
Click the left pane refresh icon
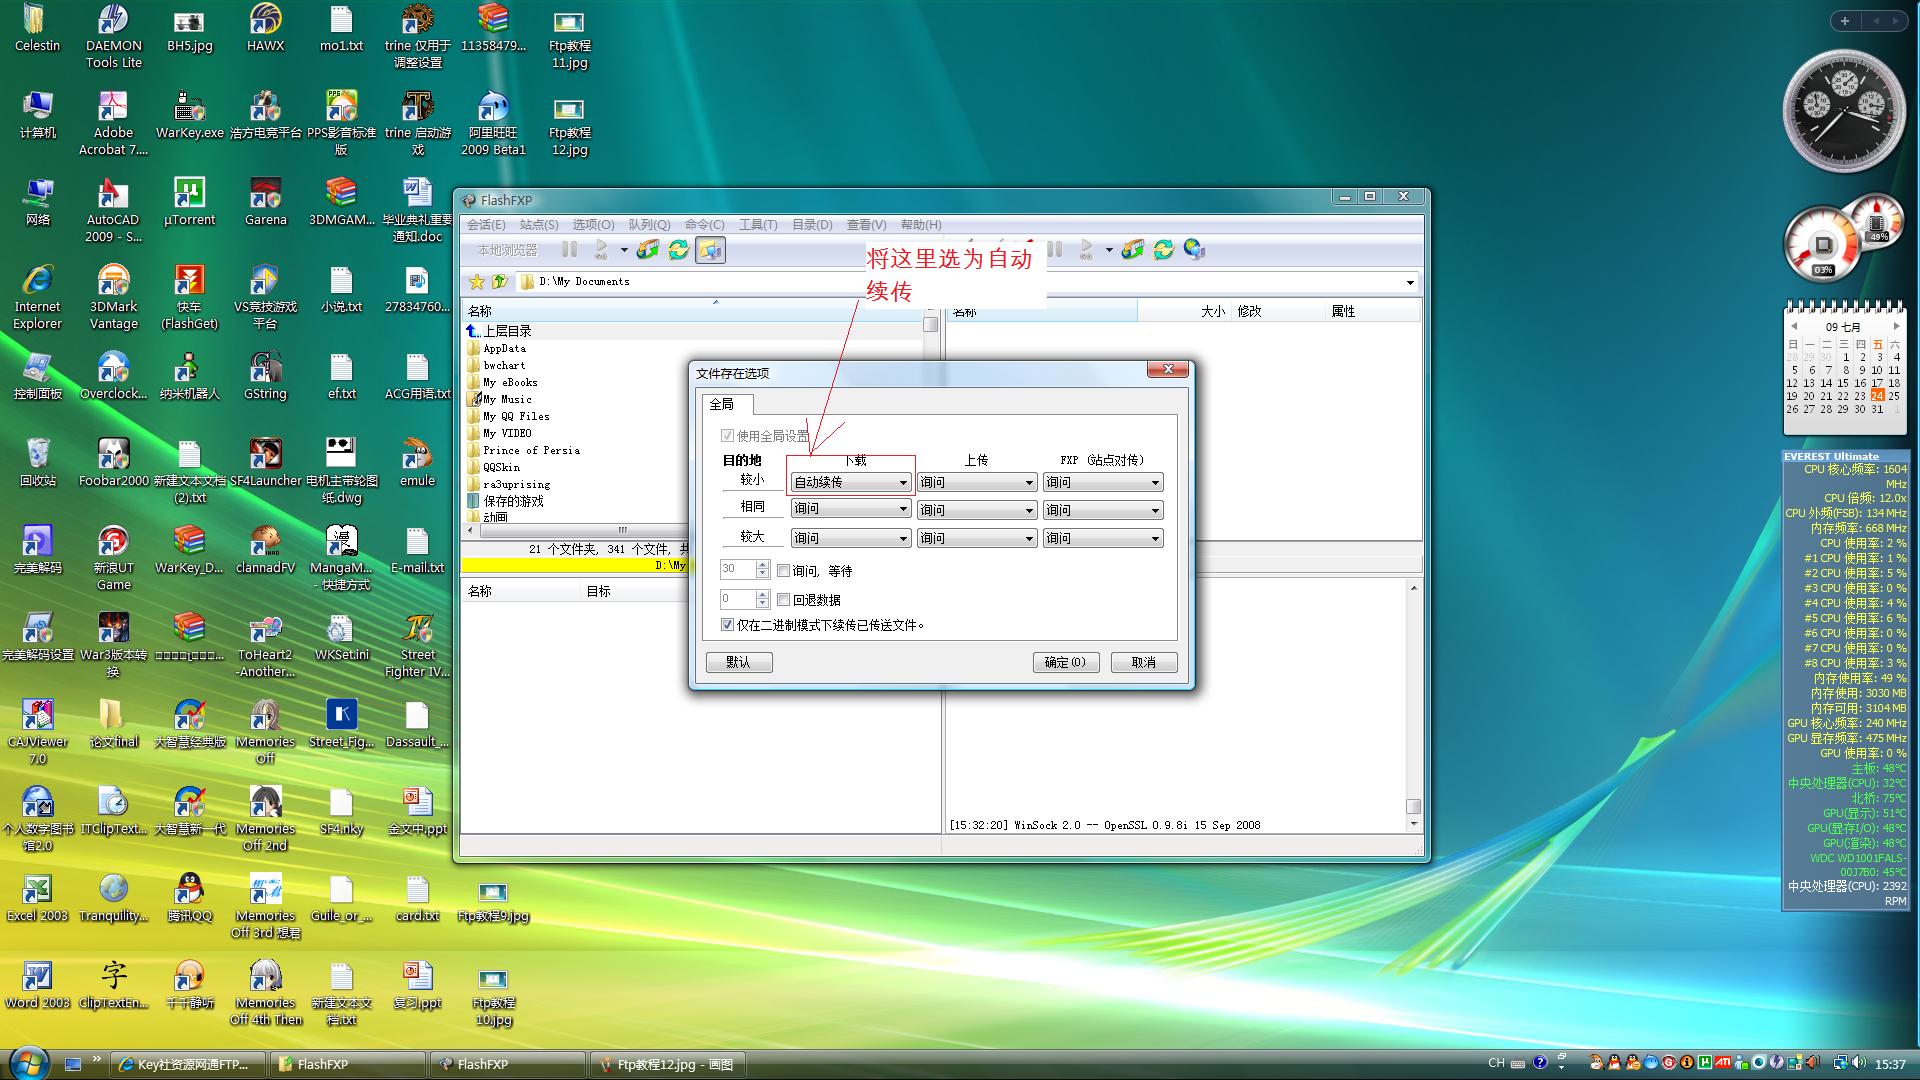pos(678,250)
